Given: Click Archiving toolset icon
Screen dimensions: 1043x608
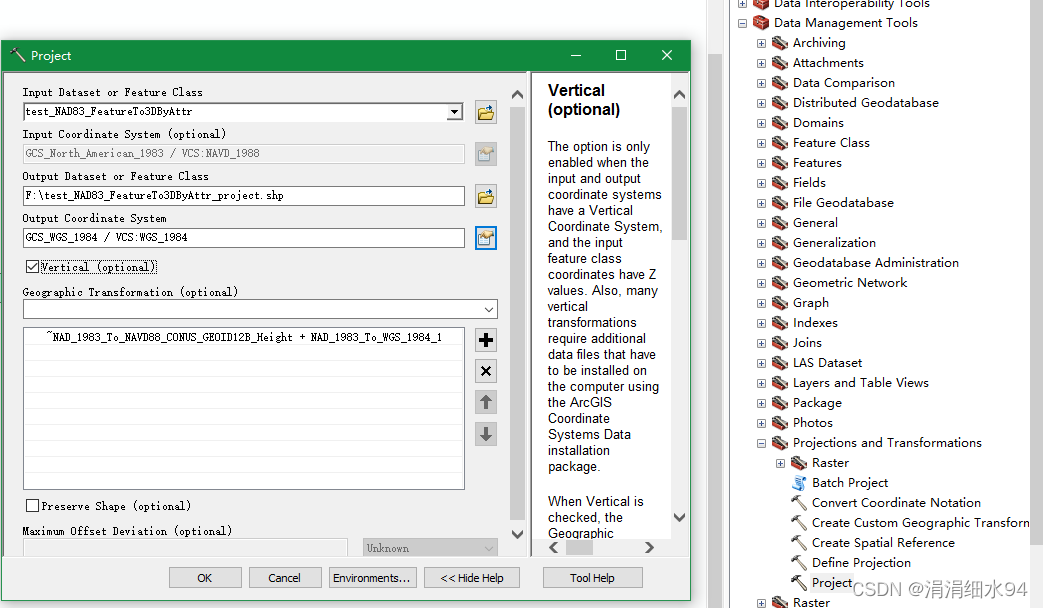Looking at the screenshot, I should point(780,43).
